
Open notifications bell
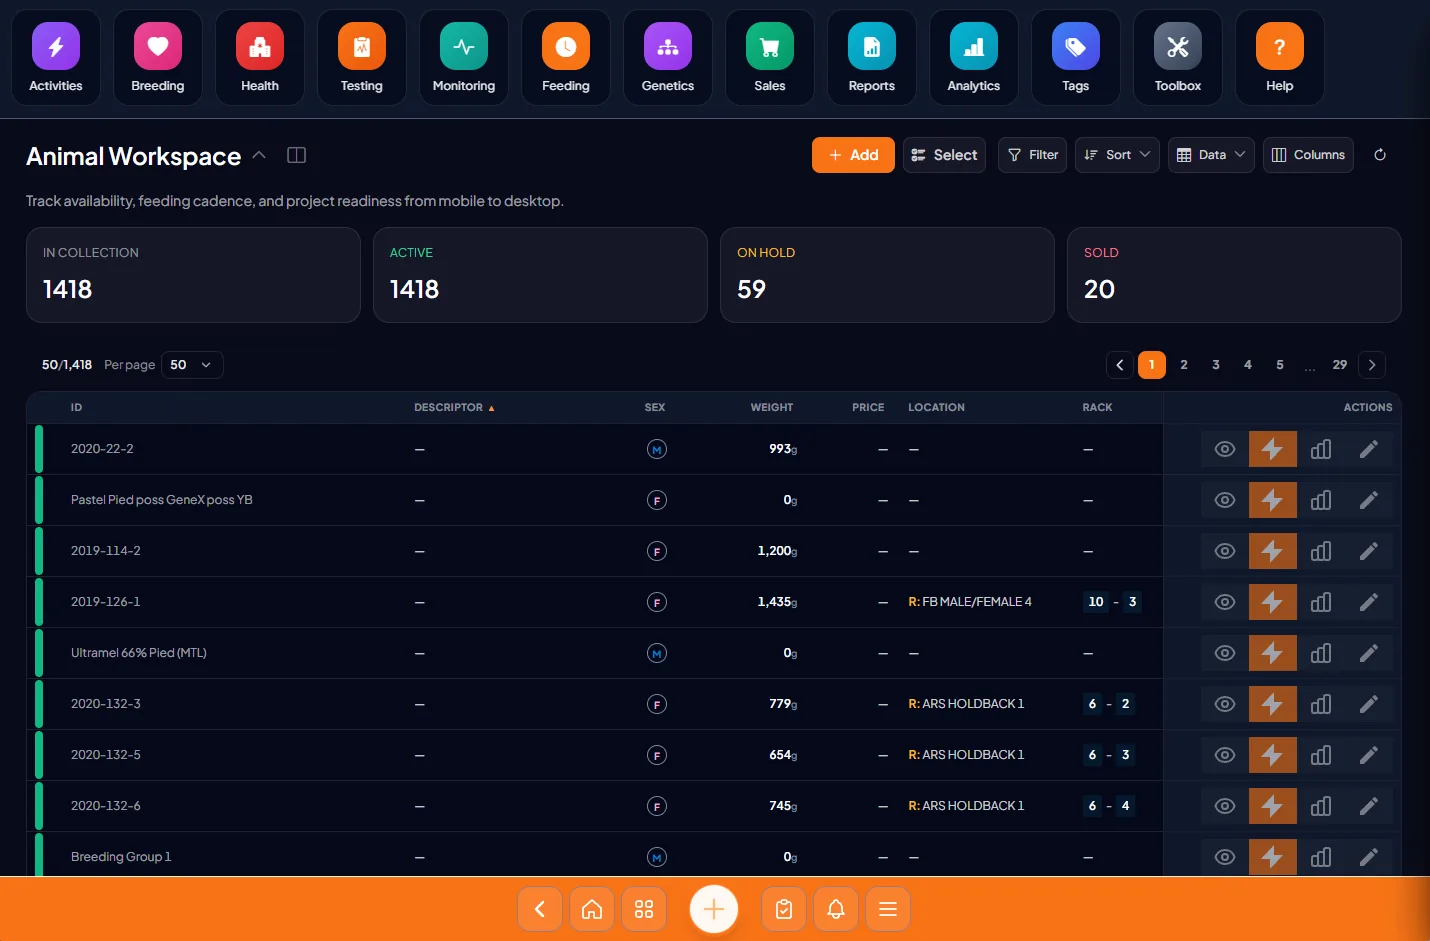[836, 909]
